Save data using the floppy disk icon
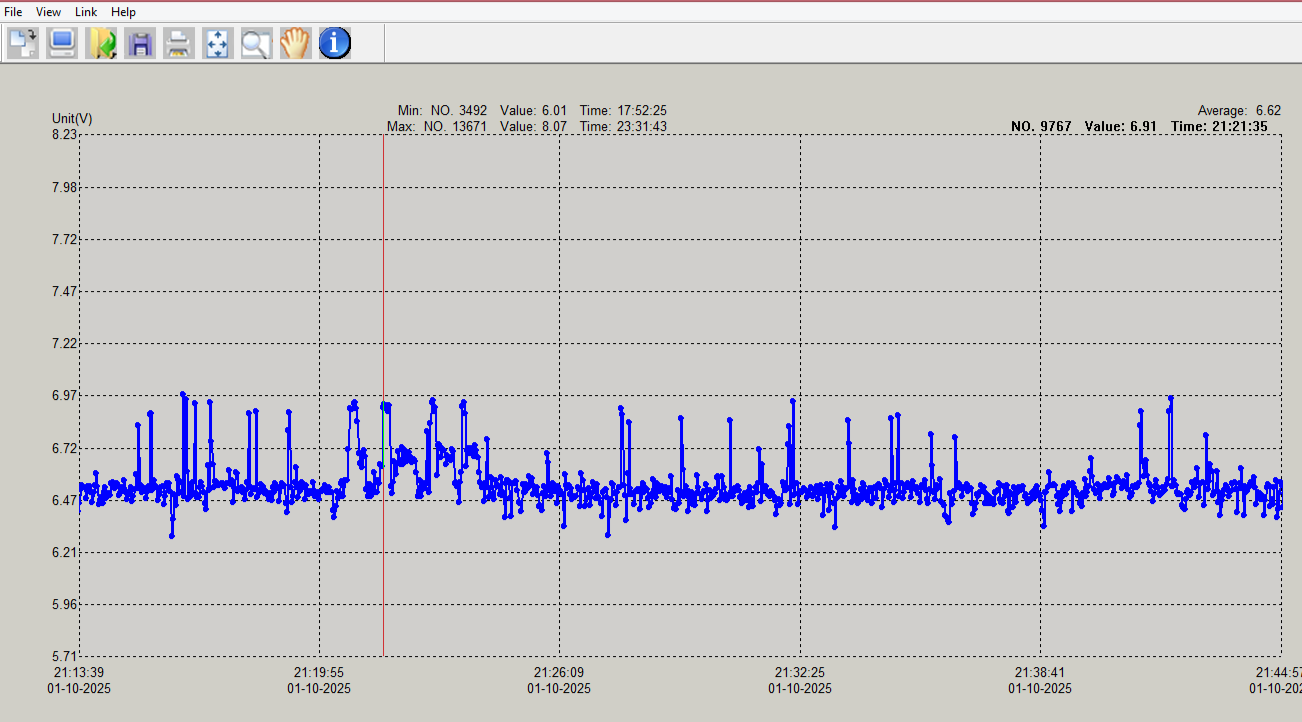Image resolution: width=1302 pixels, height=722 pixels. pyautogui.click(x=140, y=43)
